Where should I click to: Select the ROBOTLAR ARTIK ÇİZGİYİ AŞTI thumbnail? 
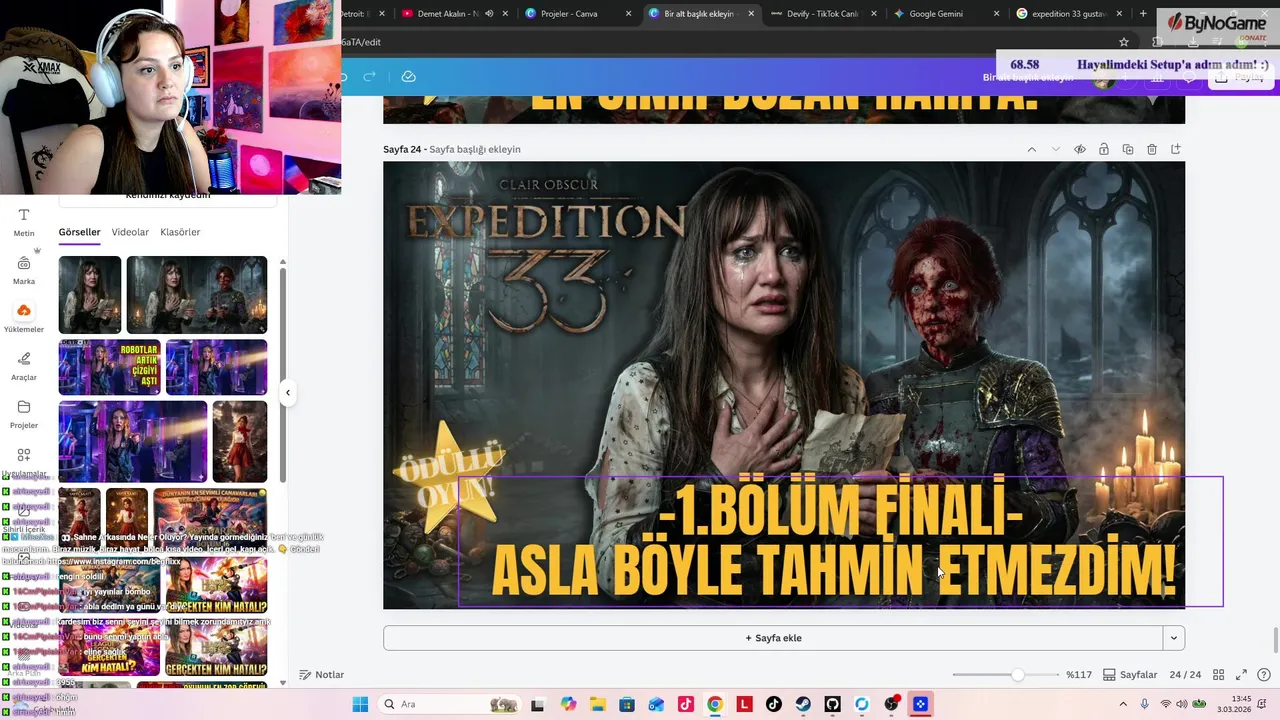[109, 367]
